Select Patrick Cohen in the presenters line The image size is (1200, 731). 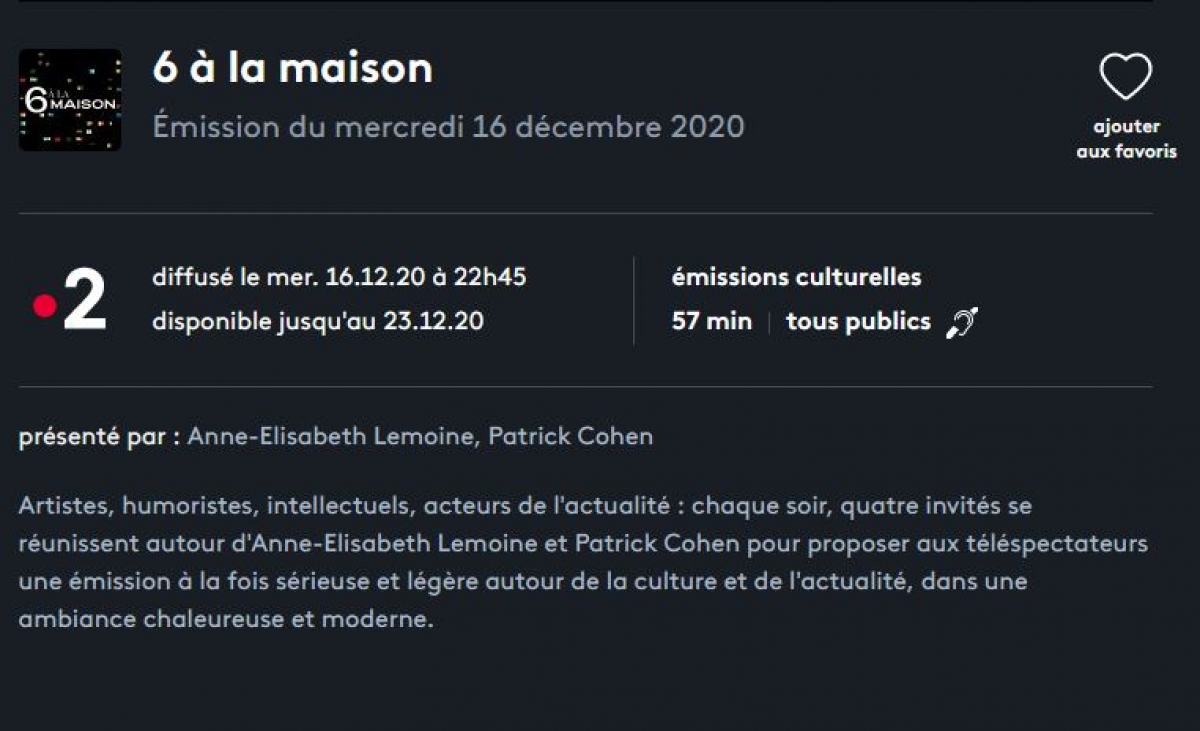570,437
